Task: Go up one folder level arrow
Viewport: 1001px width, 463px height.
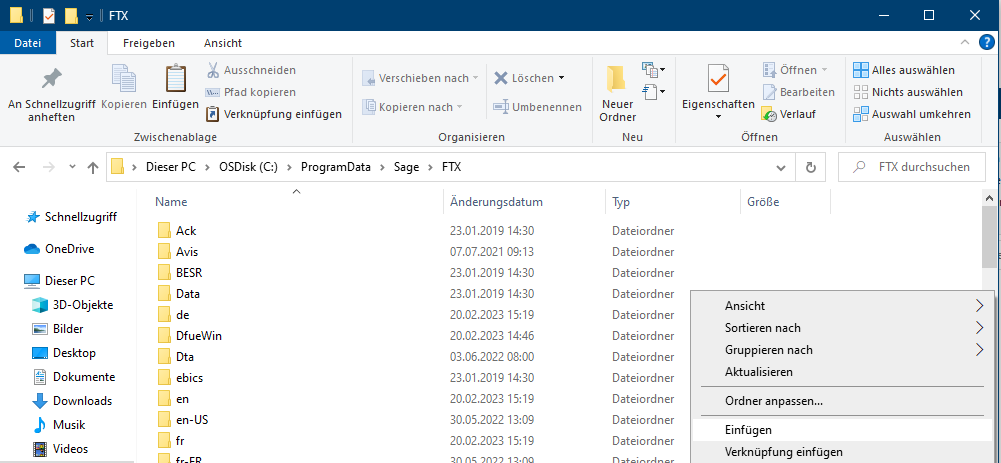Action: point(93,167)
